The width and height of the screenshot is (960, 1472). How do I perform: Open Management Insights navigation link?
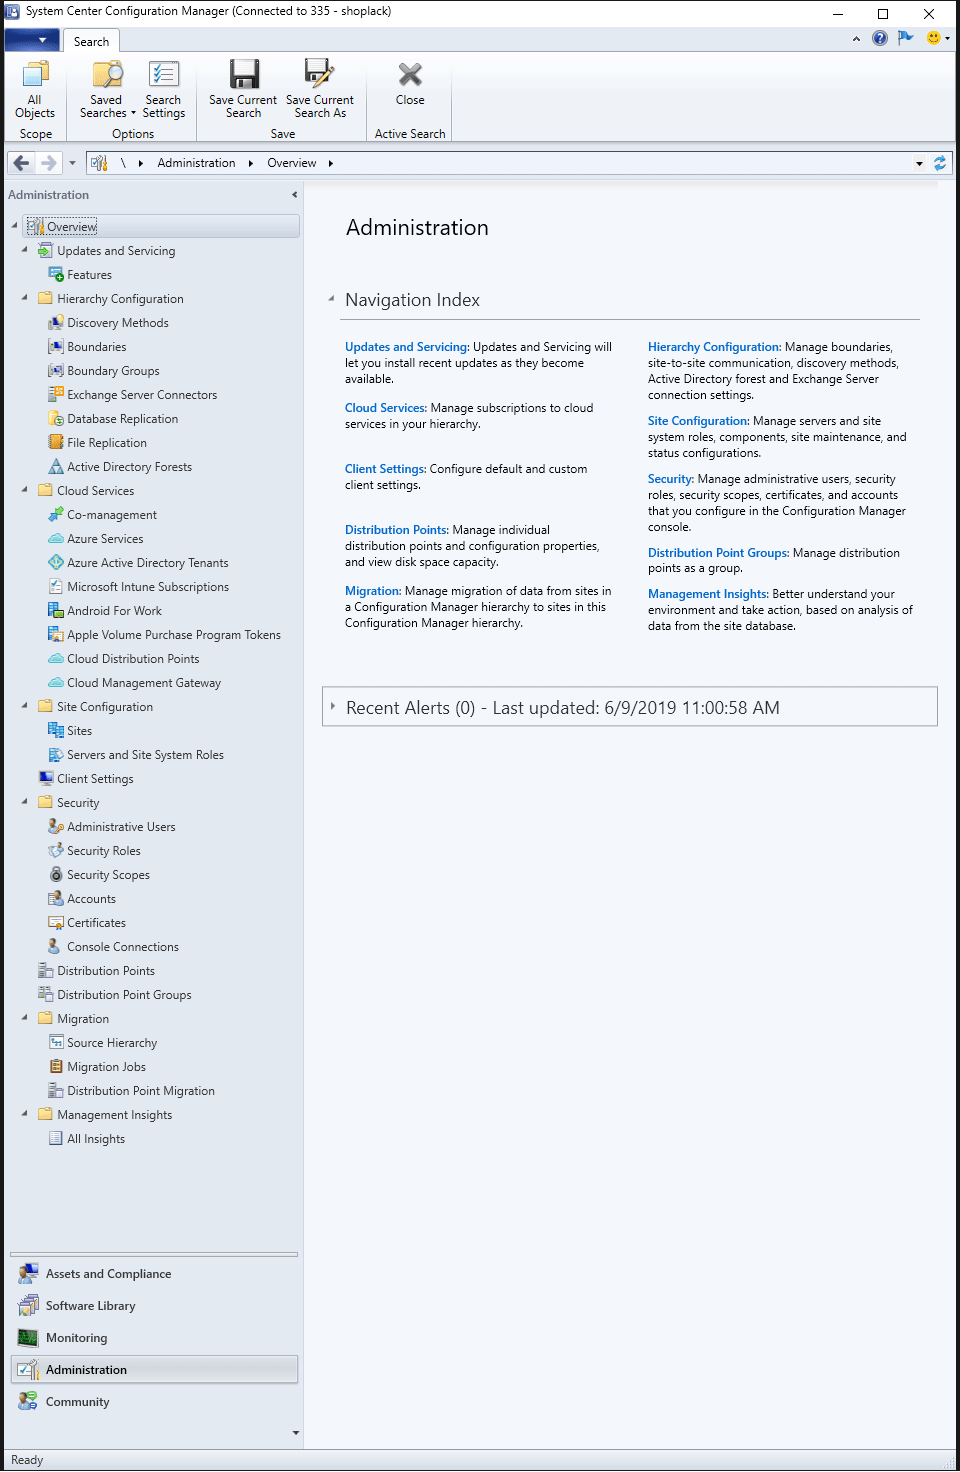pyautogui.click(x=707, y=594)
